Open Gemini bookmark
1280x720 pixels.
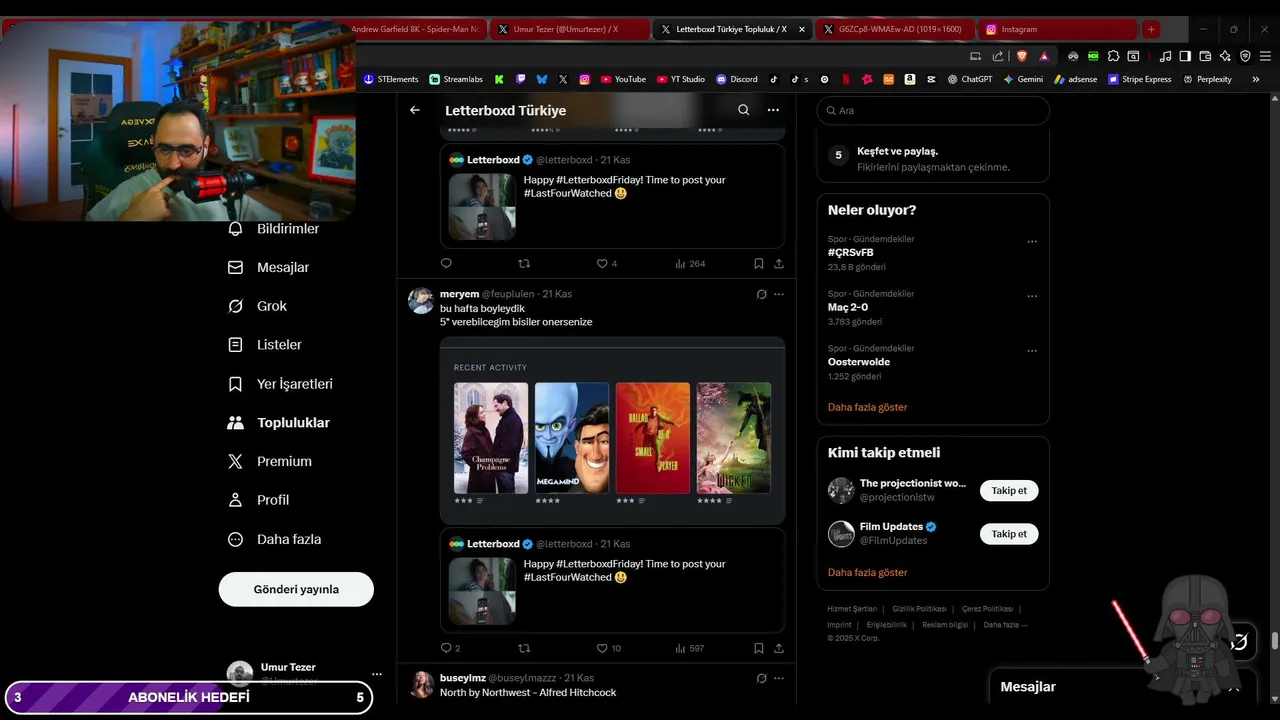1023,79
